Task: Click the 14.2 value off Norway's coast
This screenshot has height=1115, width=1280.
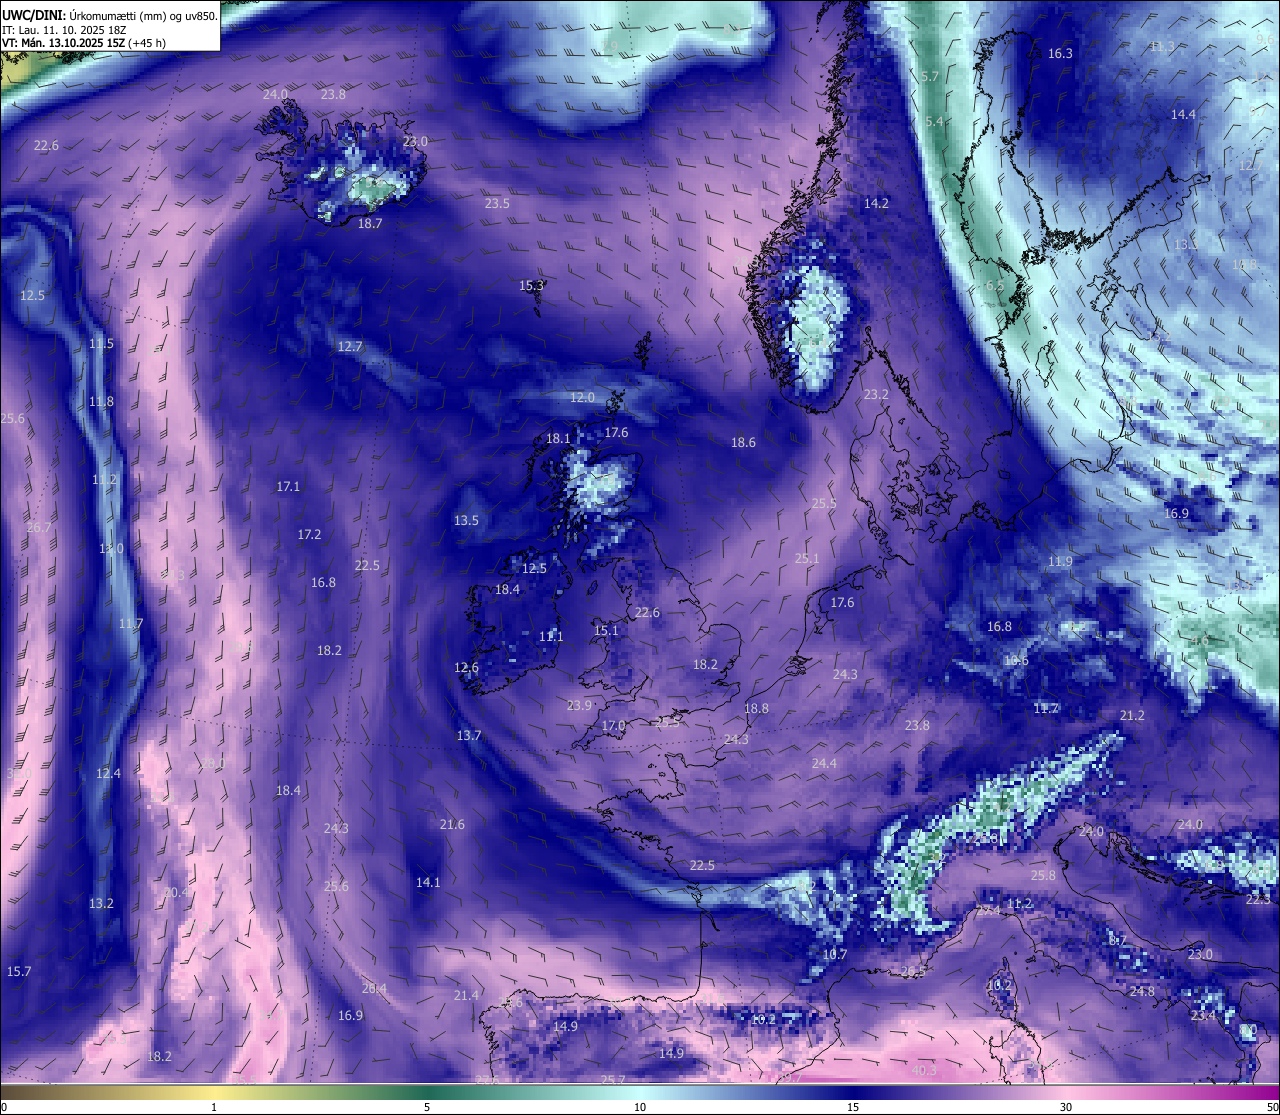Action: tap(876, 203)
